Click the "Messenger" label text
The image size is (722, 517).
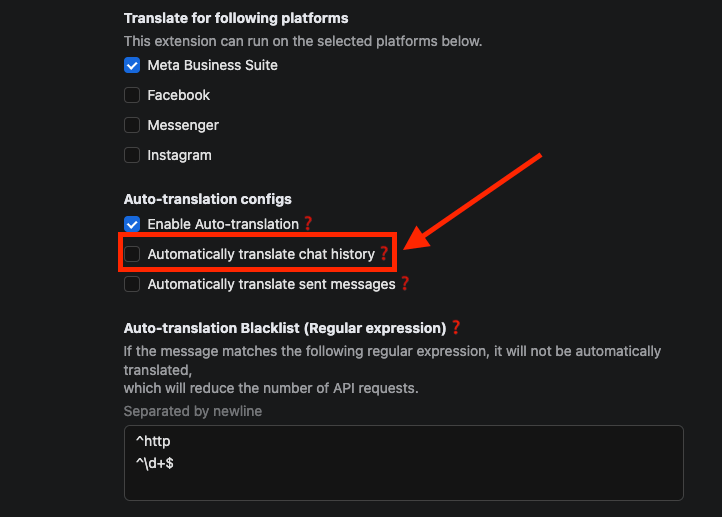click(183, 125)
